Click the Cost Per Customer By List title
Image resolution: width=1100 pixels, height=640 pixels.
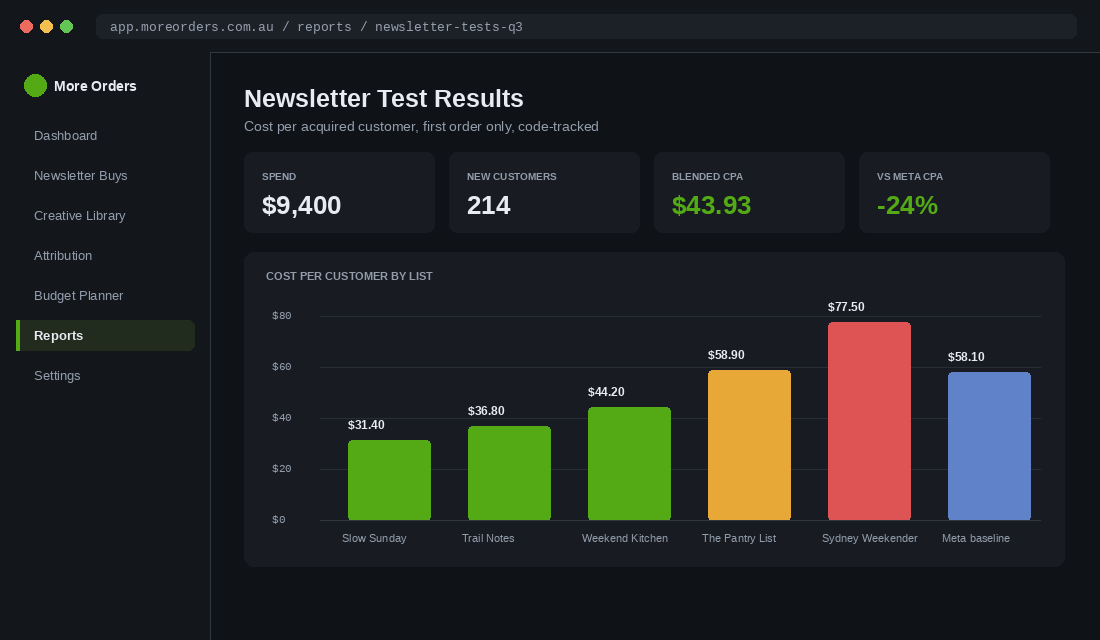pyautogui.click(x=349, y=276)
